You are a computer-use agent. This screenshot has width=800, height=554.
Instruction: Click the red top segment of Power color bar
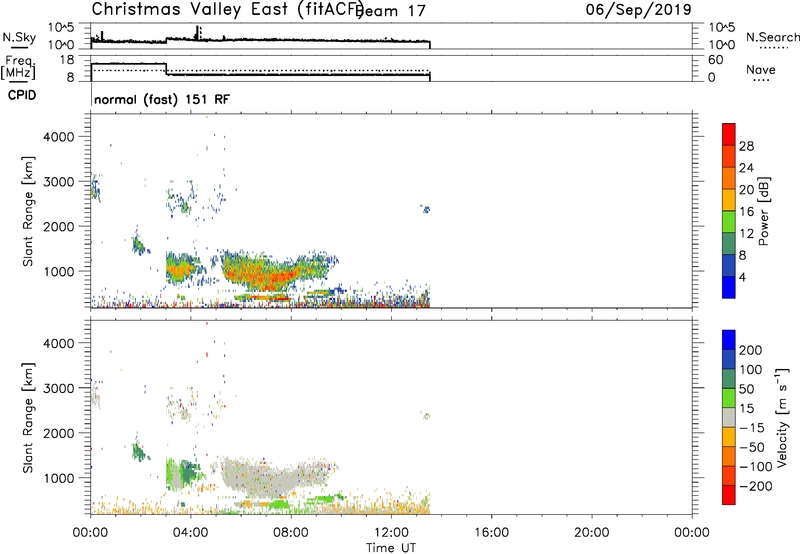[729, 134]
